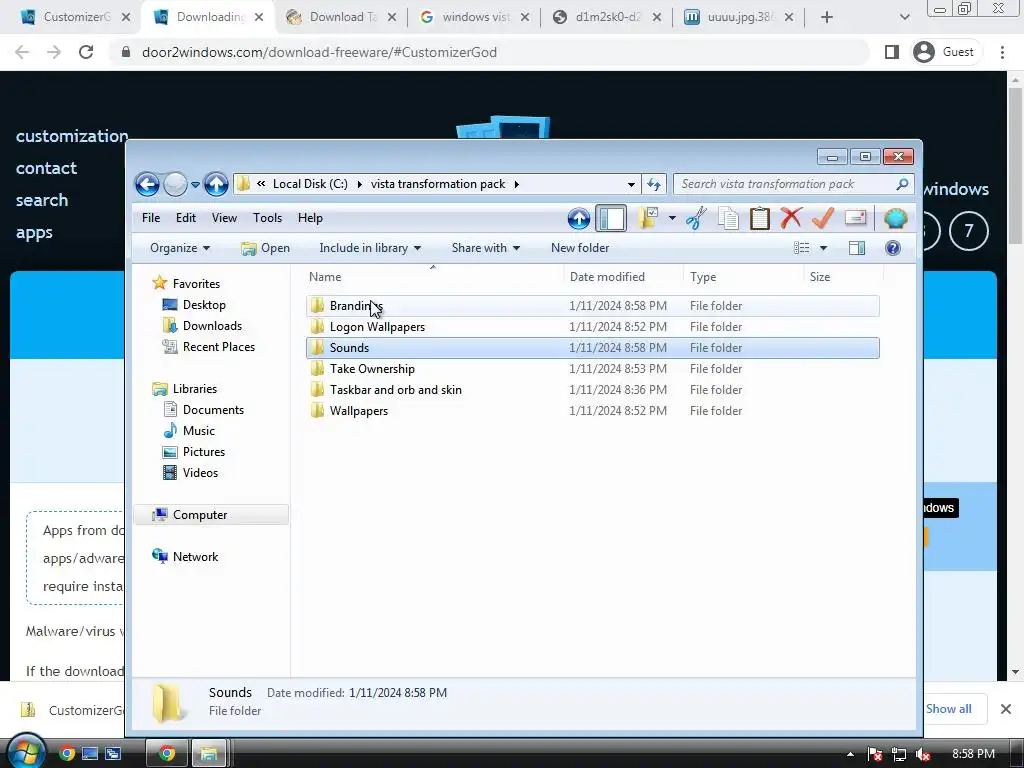Open the Documents library
Image resolution: width=1024 pixels, height=768 pixels.
[x=213, y=410]
